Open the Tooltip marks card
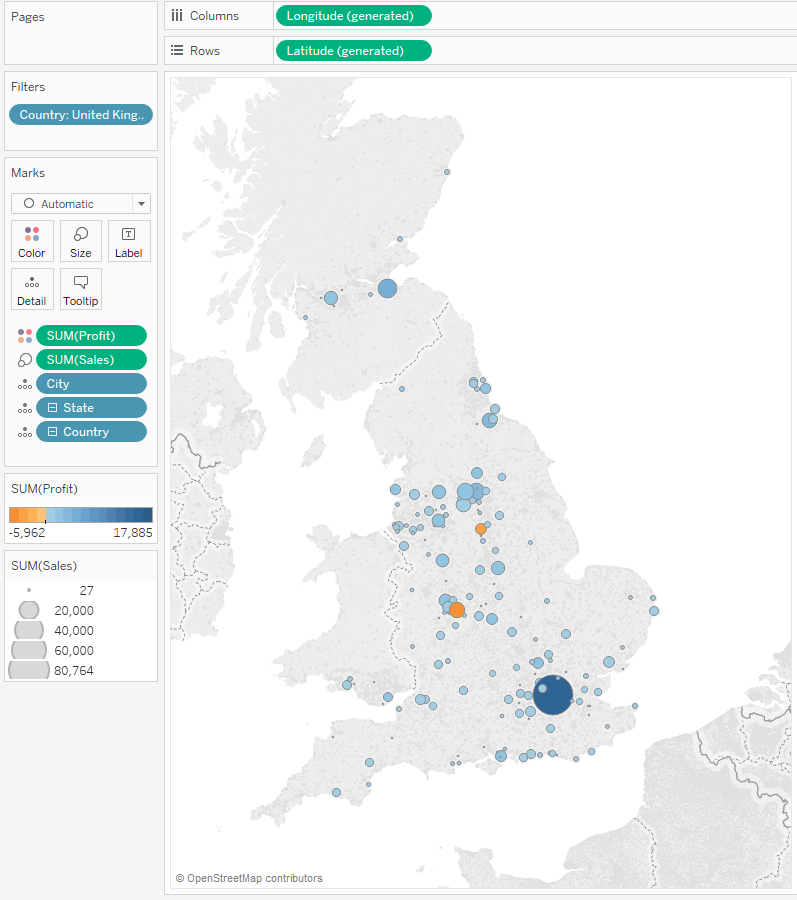This screenshot has width=797, height=900. (81, 289)
